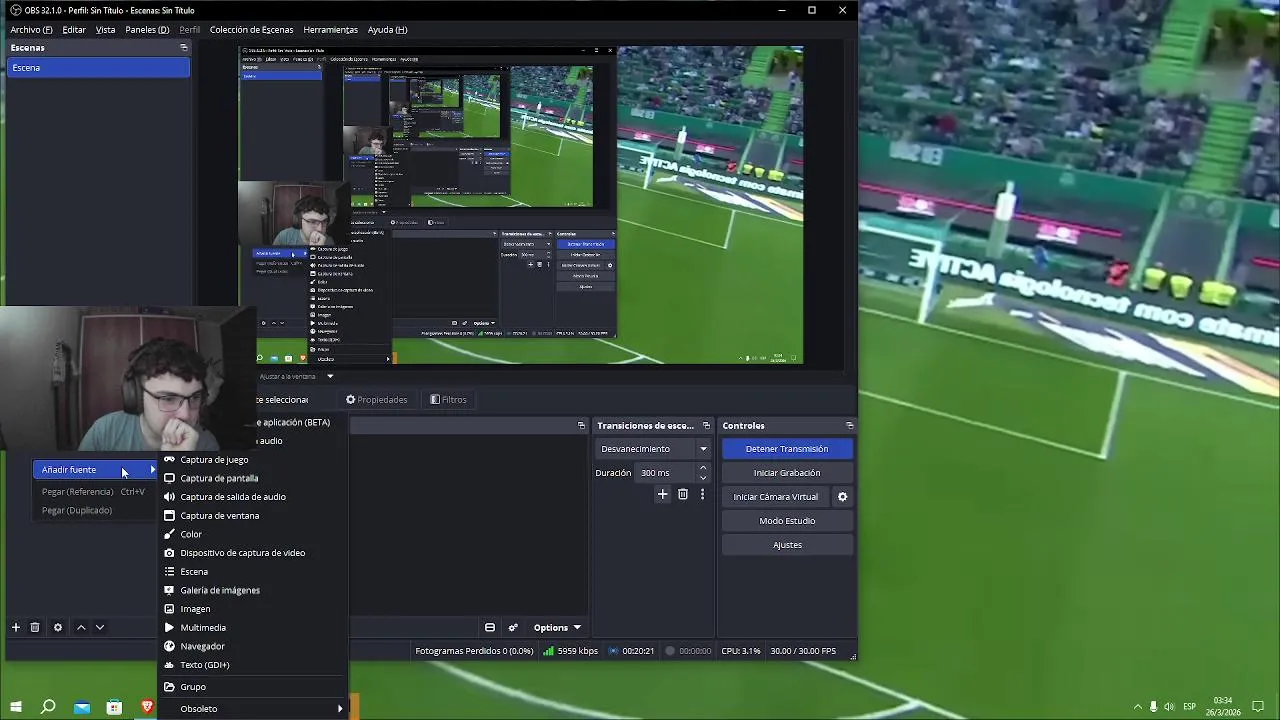This screenshot has height=720, width=1280.
Task: Undock the Escenas panel
Action: (183, 48)
